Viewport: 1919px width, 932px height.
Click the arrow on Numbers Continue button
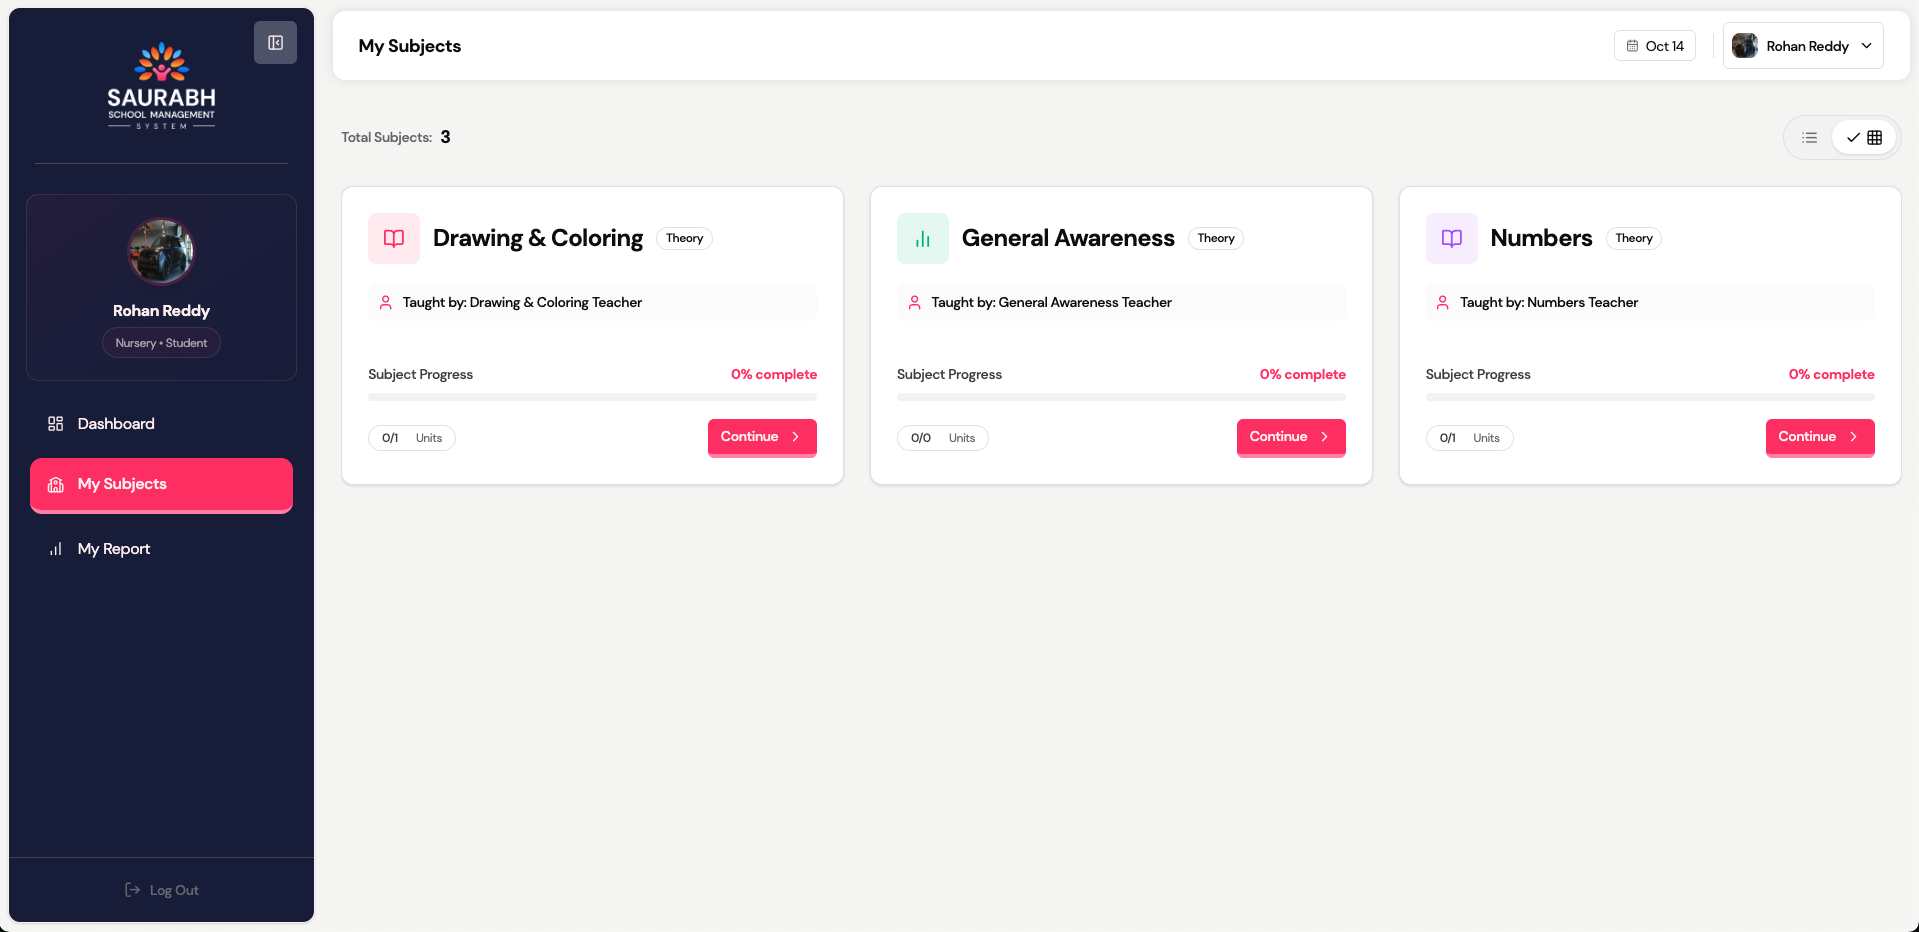click(x=1853, y=437)
